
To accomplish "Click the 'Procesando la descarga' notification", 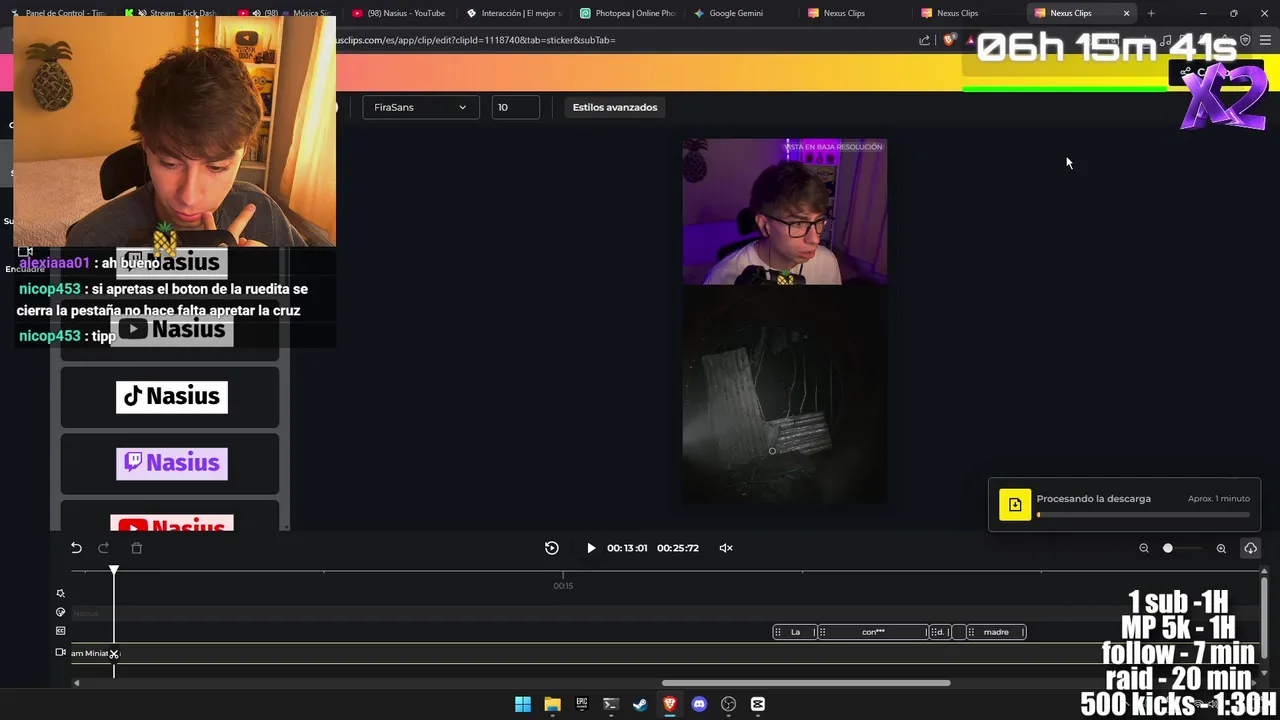I will (1124, 505).
